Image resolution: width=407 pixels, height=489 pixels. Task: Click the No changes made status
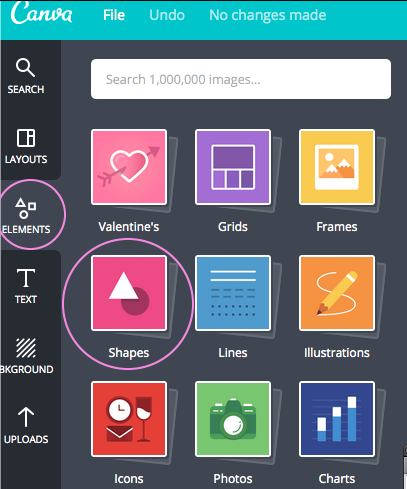[x=268, y=15]
